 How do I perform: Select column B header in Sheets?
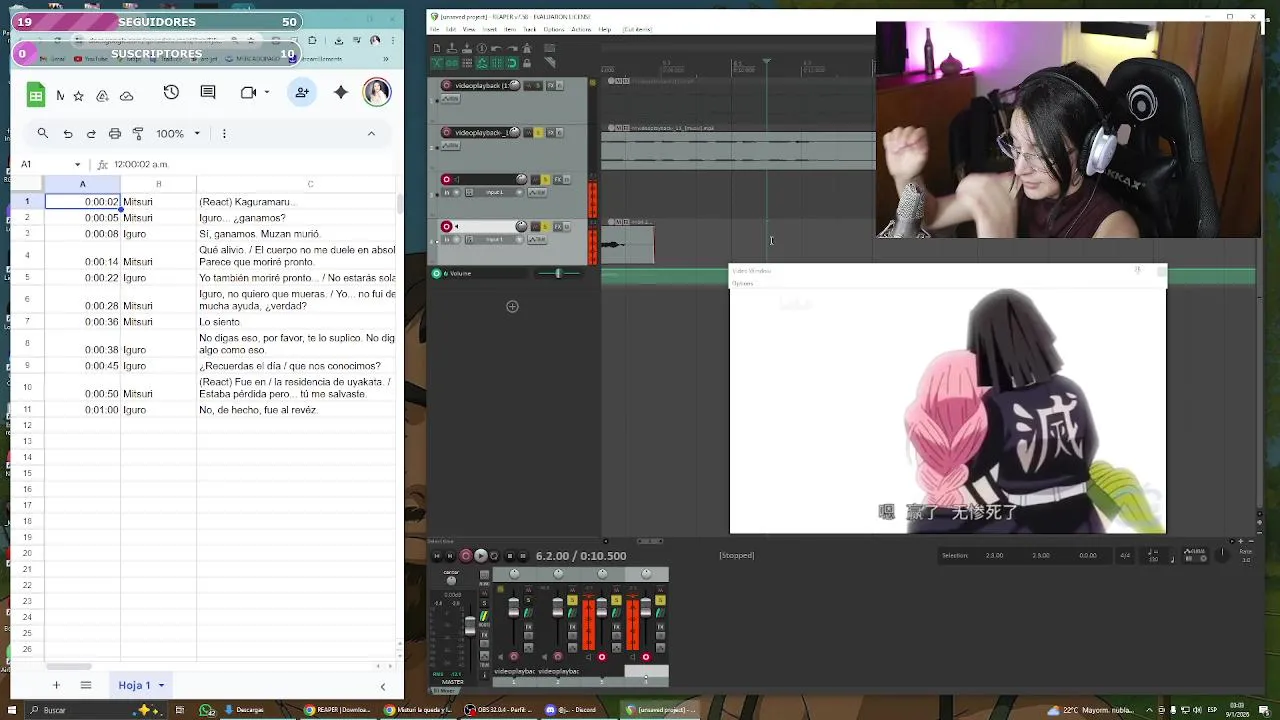158,184
